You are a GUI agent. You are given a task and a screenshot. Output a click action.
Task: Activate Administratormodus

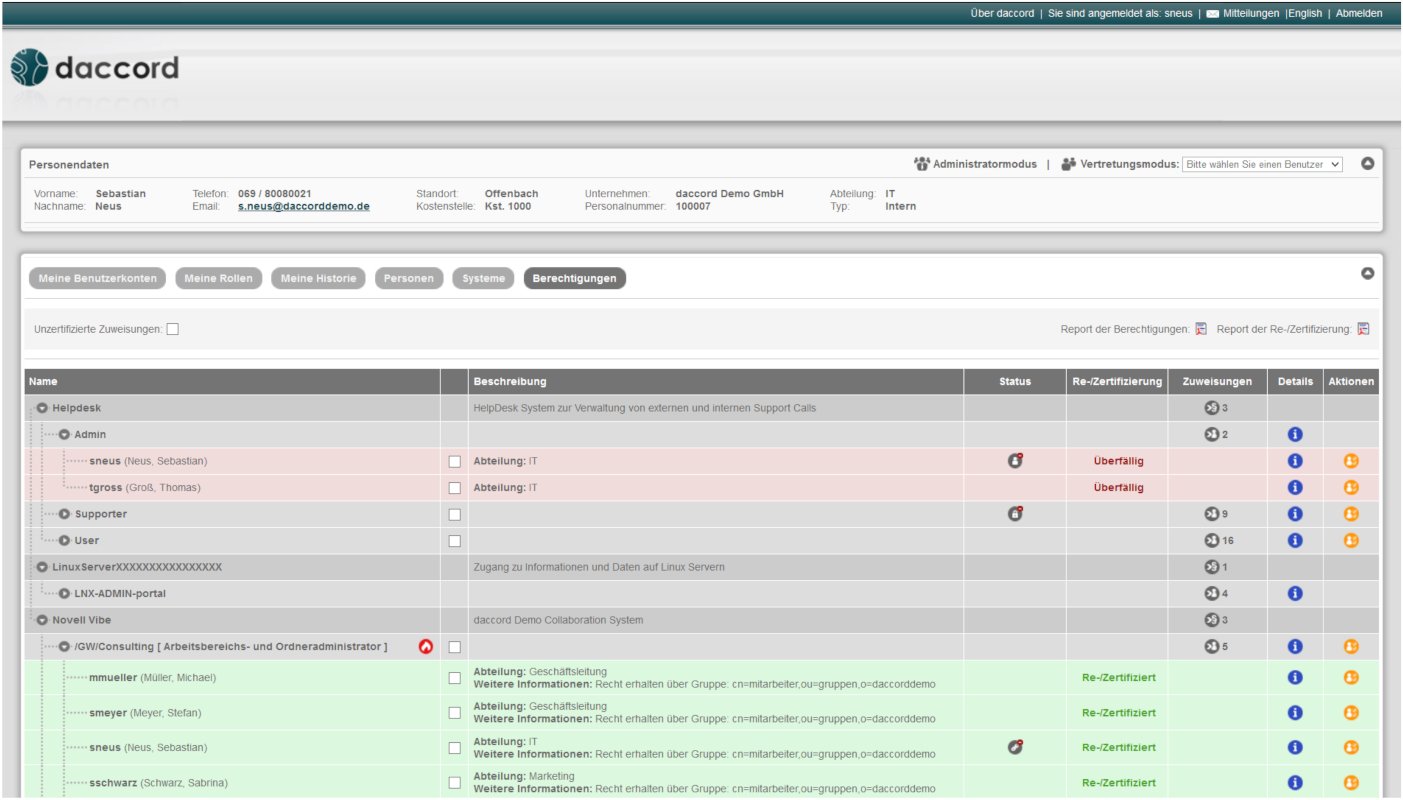point(985,164)
